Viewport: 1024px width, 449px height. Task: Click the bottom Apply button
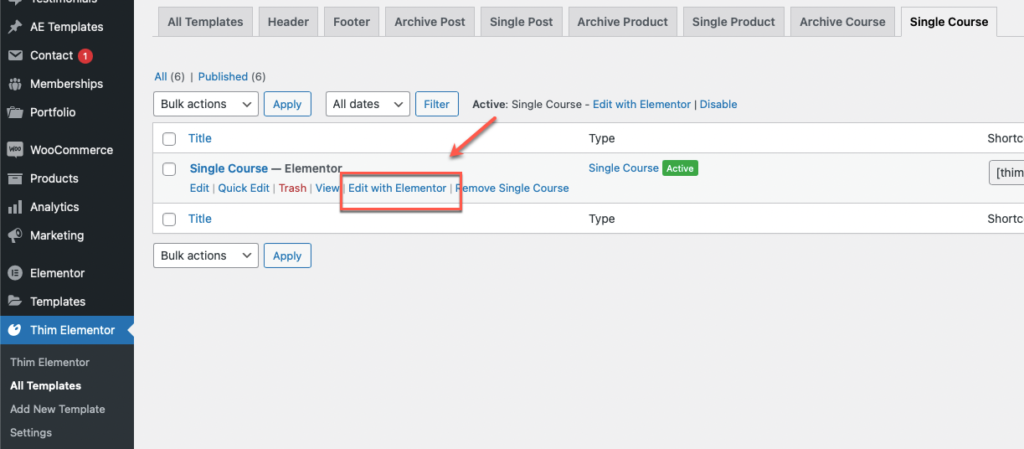(x=287, y=256)
